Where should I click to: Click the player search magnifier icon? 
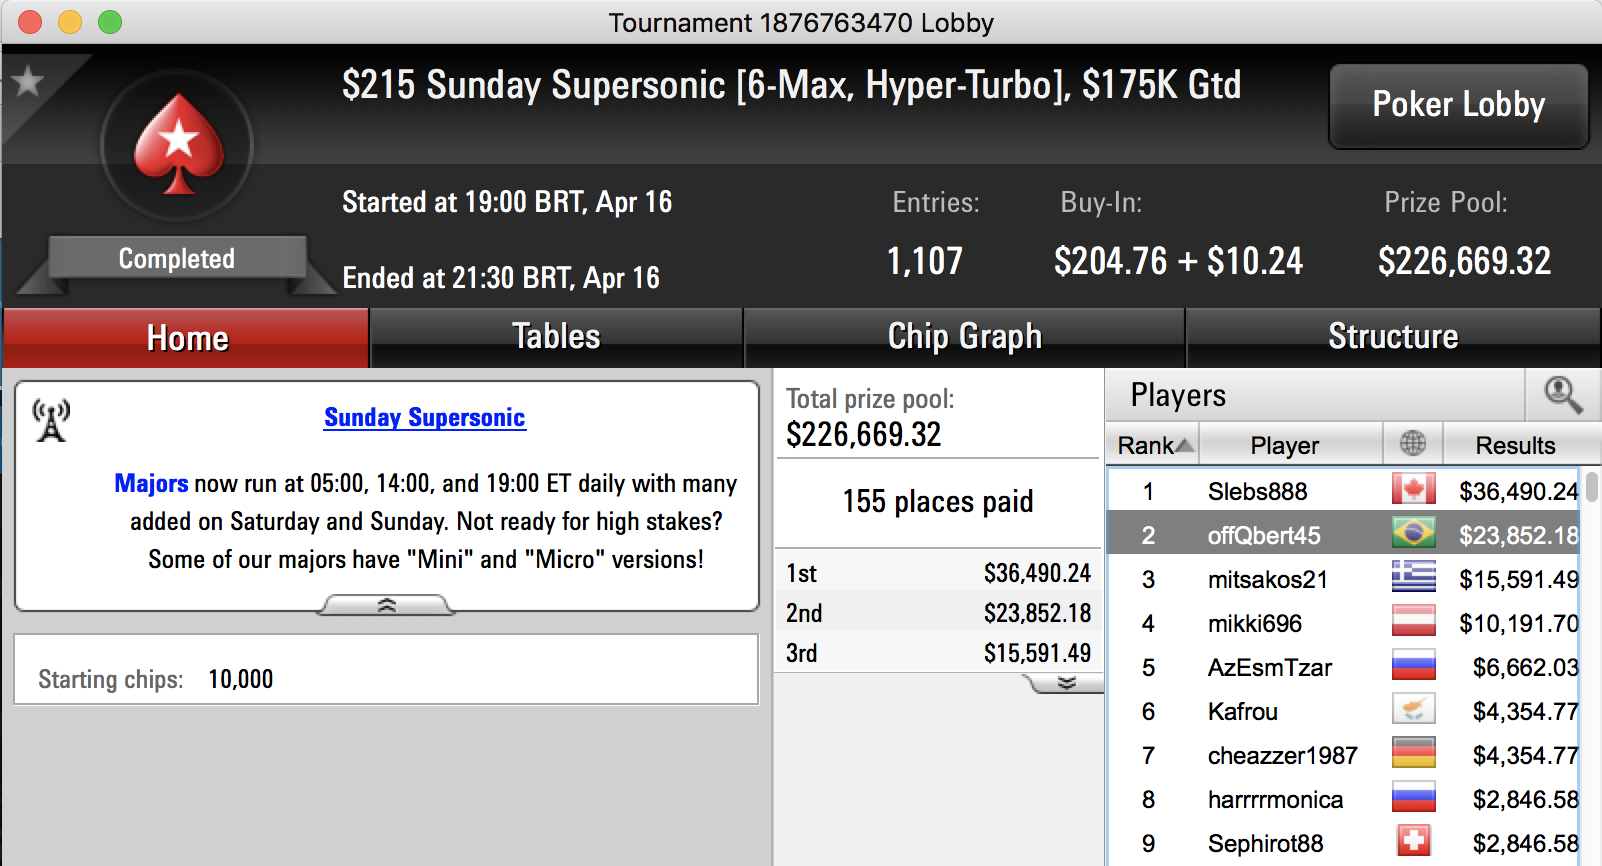coord(1562,395)
